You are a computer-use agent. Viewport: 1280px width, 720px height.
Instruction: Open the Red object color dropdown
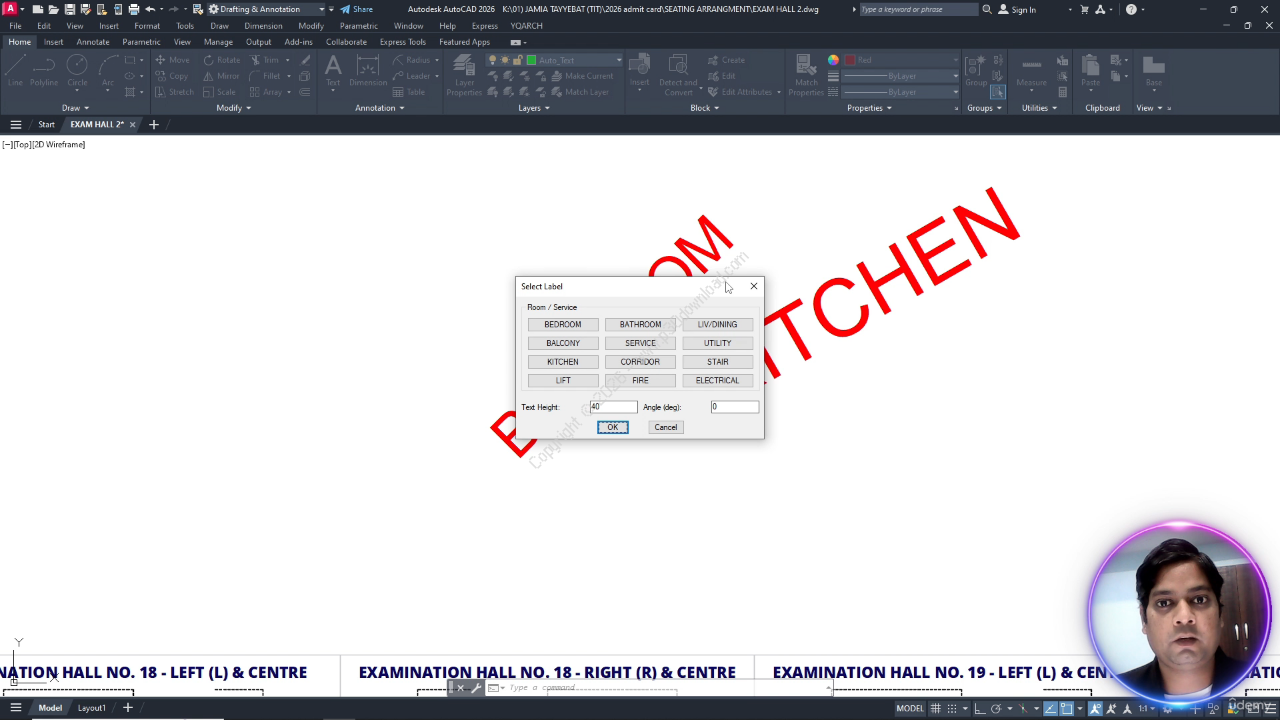pos(900,60)
